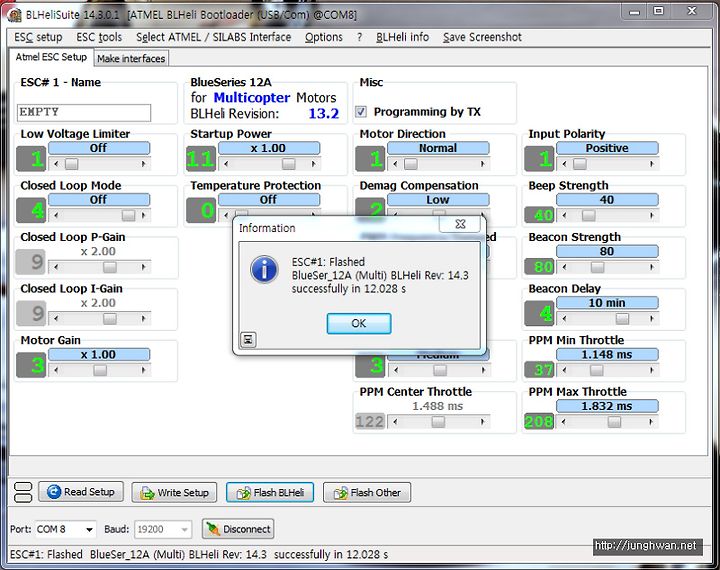The image size is (720, 570).
Task: Click the Flash Other button
Action: pyautogui.click(x=367, y=492)
